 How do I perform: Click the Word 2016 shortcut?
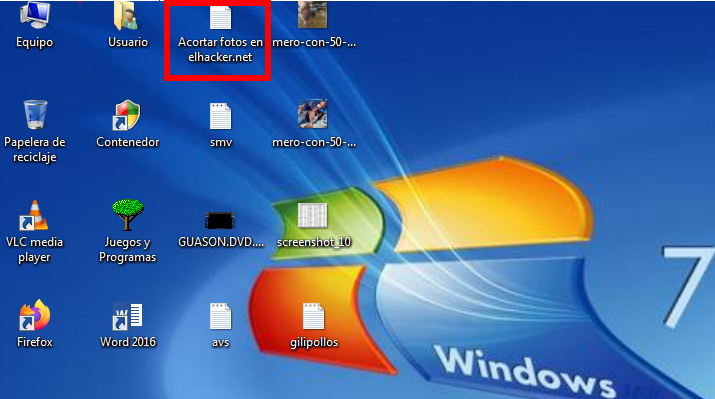coord(128,316)
